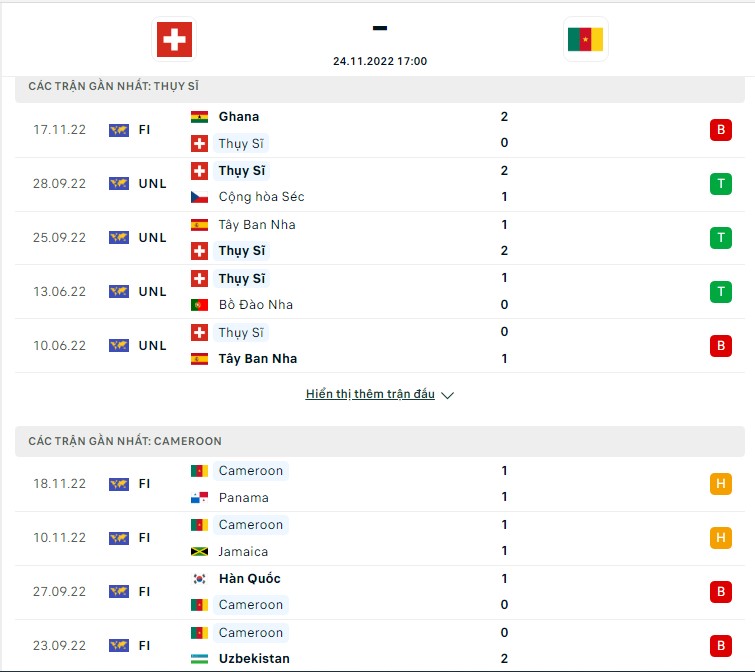Click the Ghana flag icon

coord(199,117)
